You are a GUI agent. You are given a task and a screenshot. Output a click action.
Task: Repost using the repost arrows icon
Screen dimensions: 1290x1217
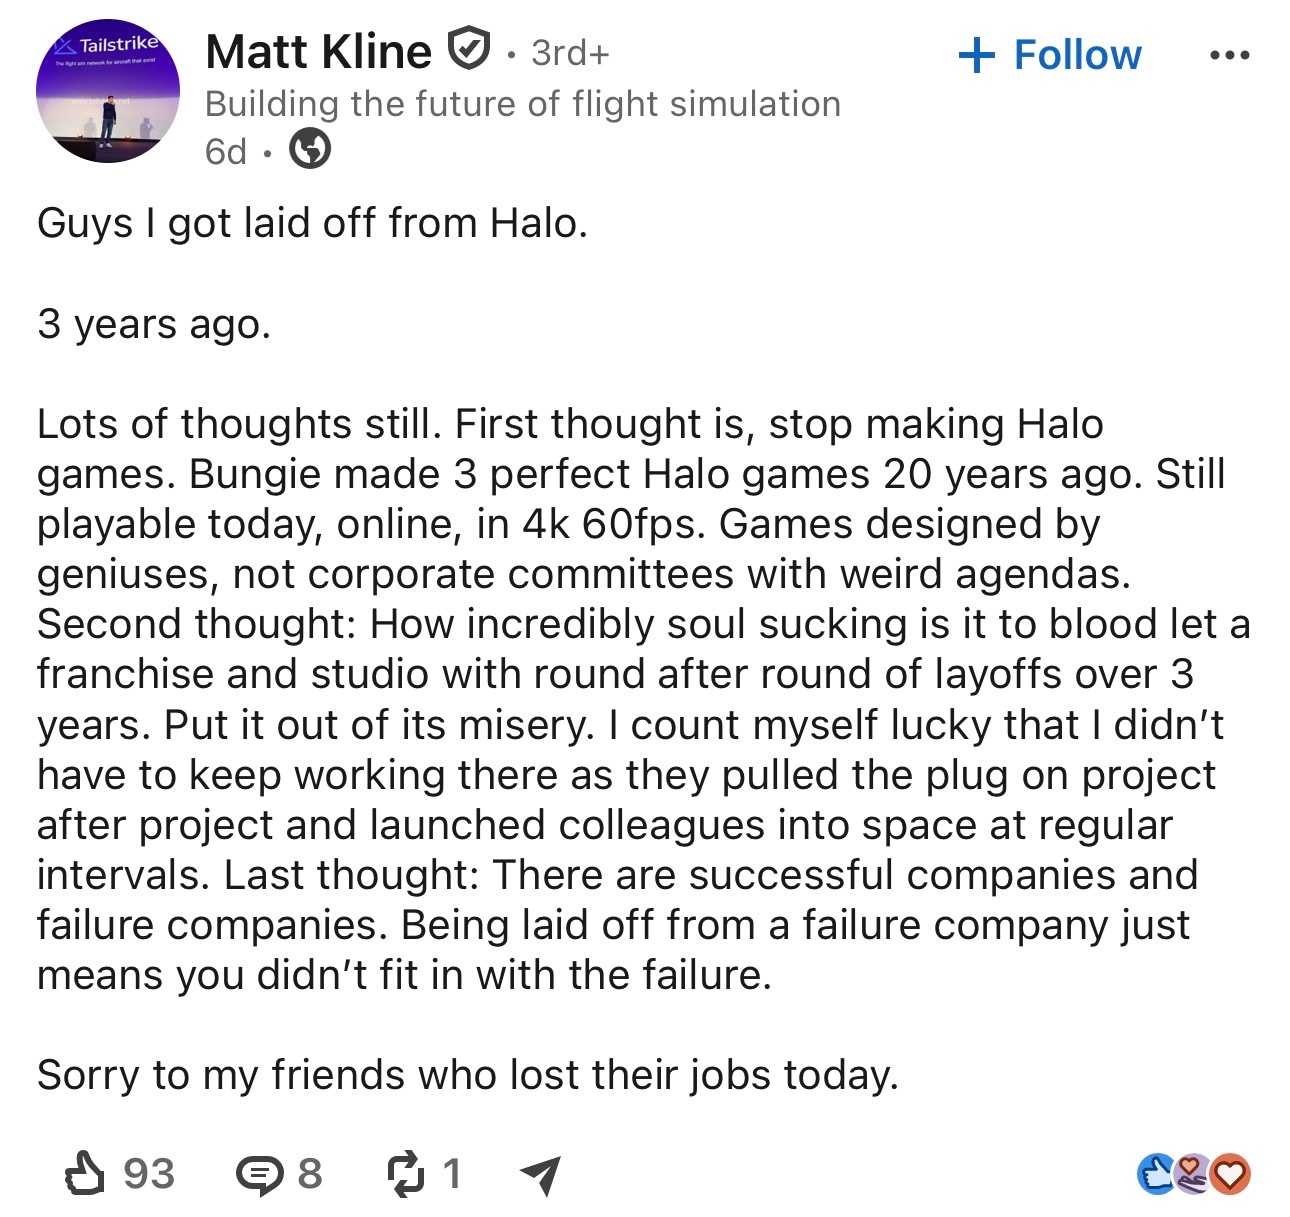pos(406,1174)
